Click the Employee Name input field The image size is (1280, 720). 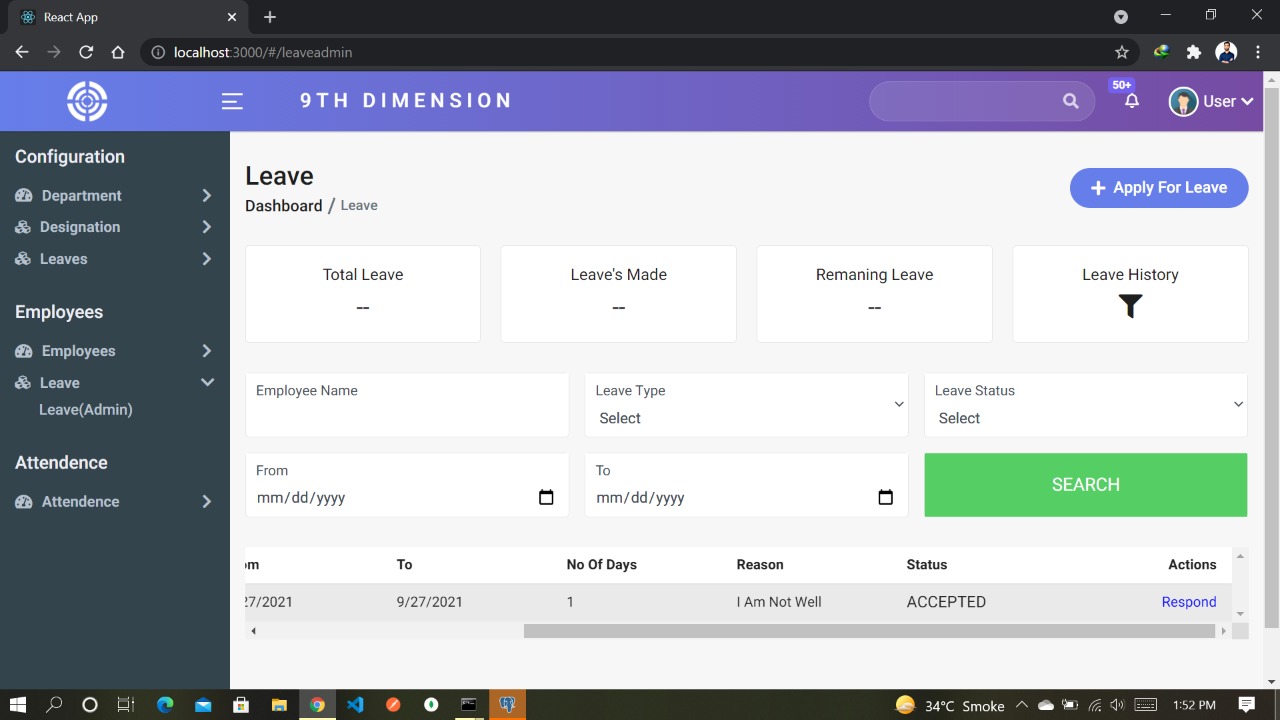coord(406,416)
